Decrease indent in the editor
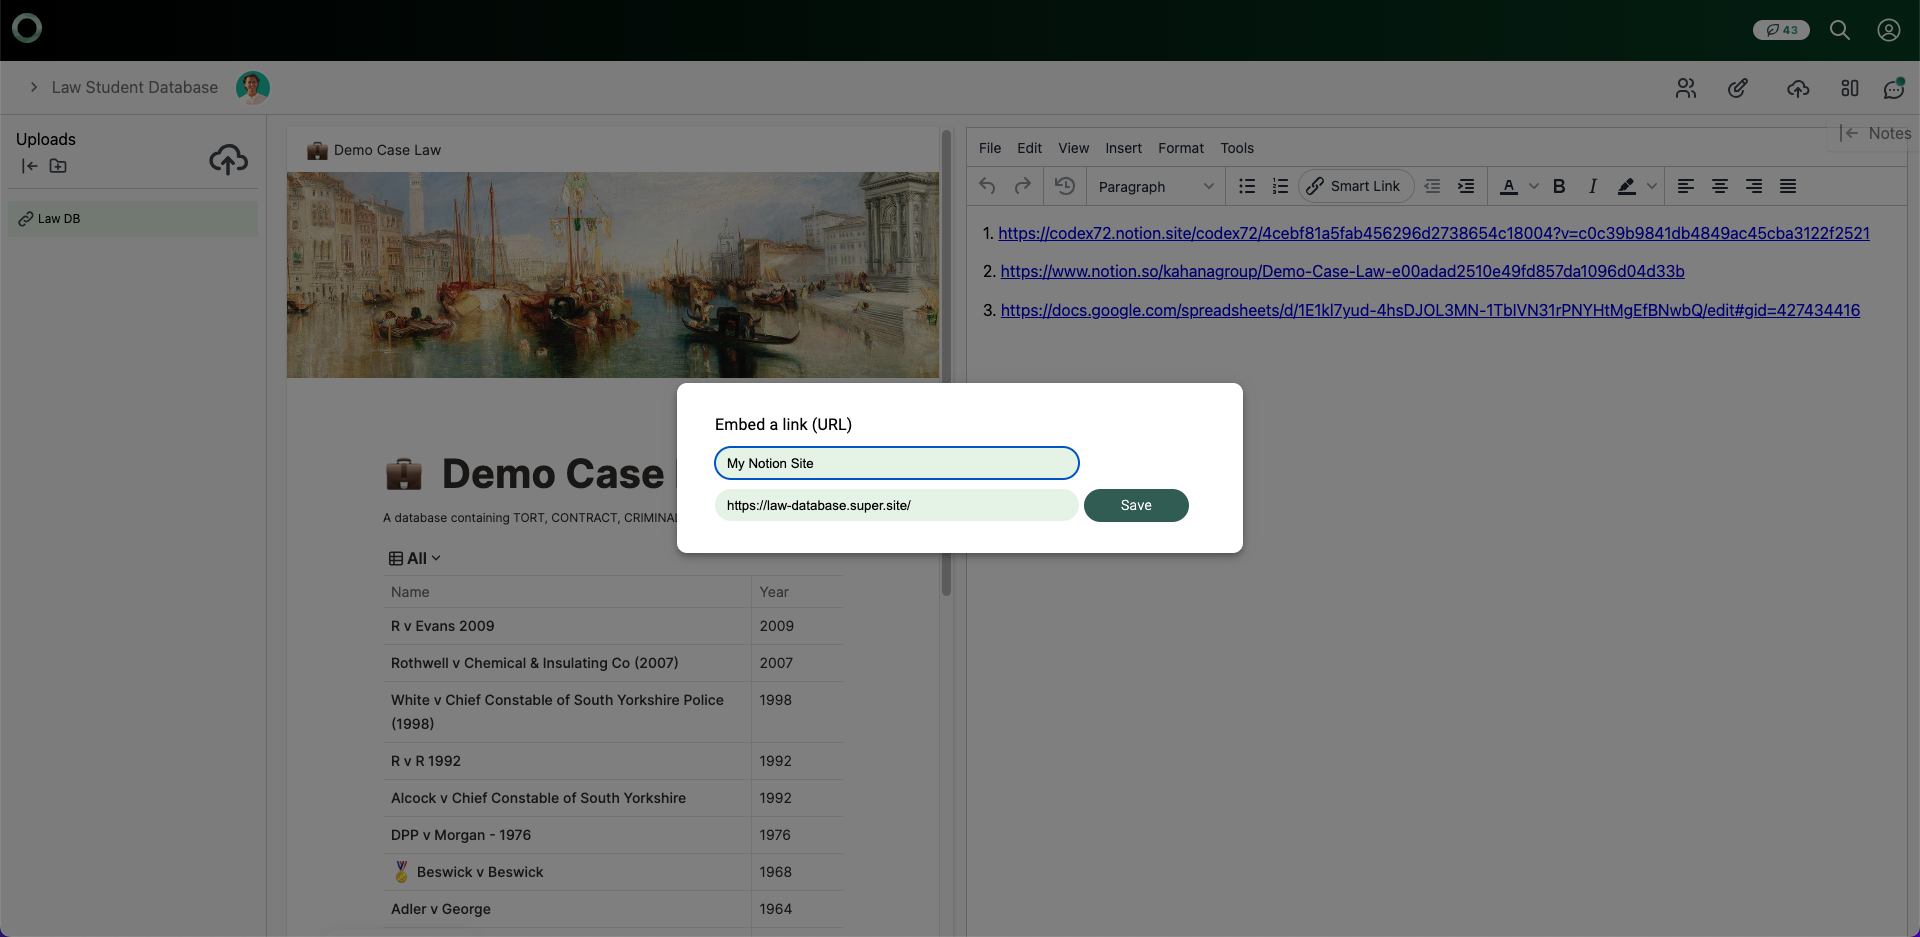The height and width of the screenshot is (937, 1920). [1432, 186]
